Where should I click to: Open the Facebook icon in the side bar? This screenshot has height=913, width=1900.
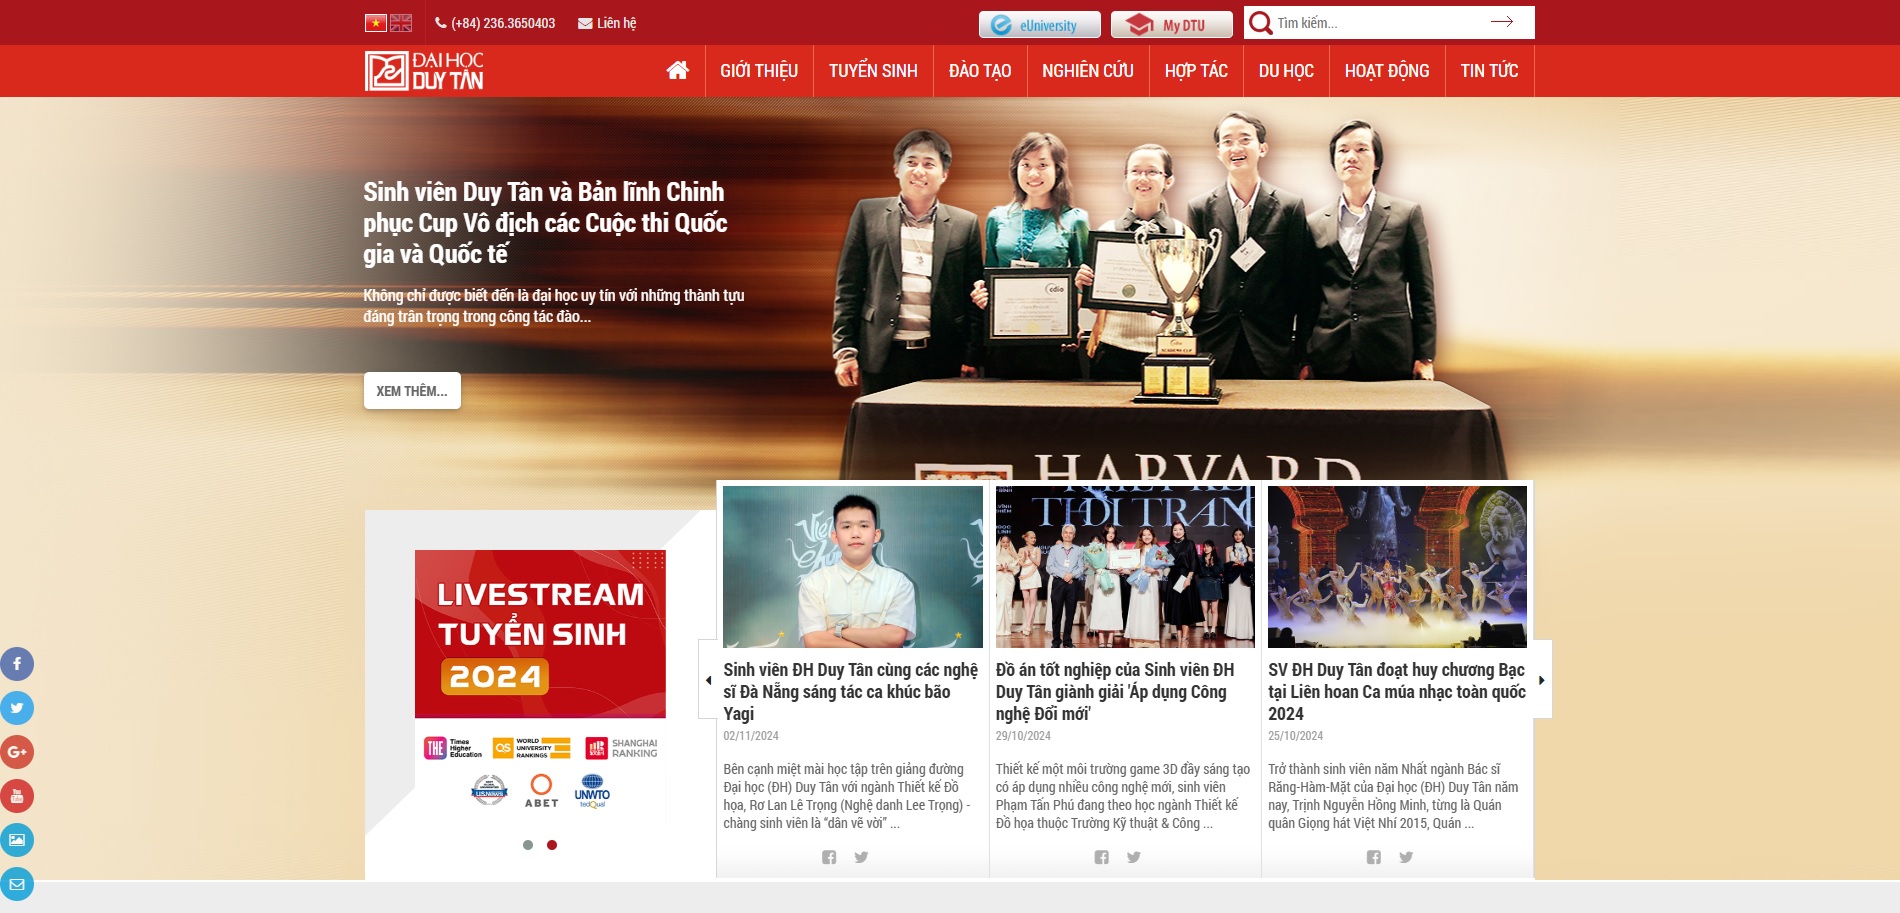(17, 664)
